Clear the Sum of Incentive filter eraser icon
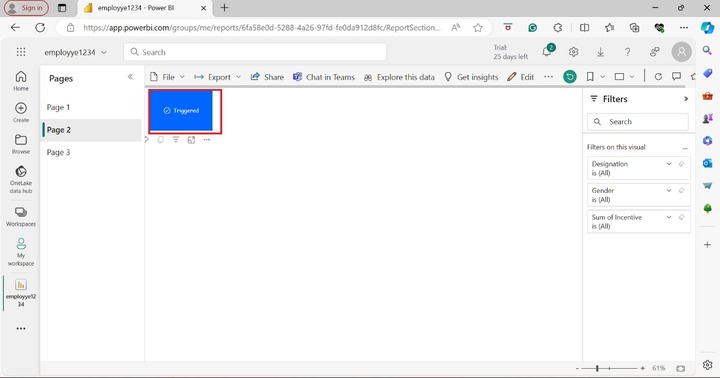The width and height of the screenshot is (720, 378). click(x=681, y=217)
